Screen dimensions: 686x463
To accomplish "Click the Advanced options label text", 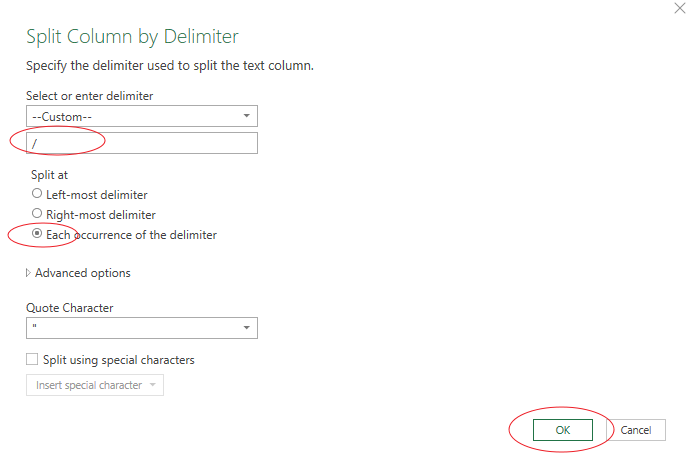I will click(x=83, y=273).
